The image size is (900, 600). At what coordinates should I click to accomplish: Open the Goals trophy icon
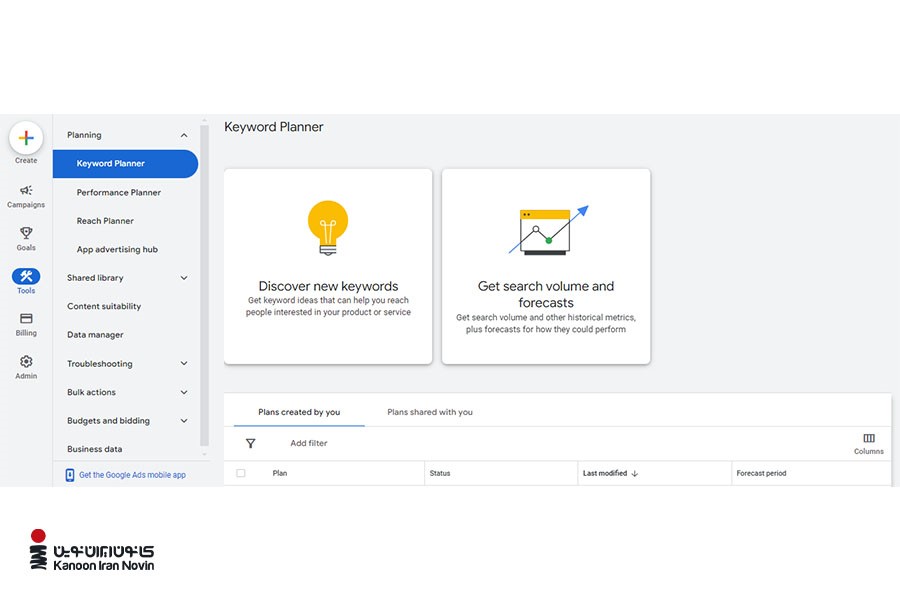click(26, 233)
